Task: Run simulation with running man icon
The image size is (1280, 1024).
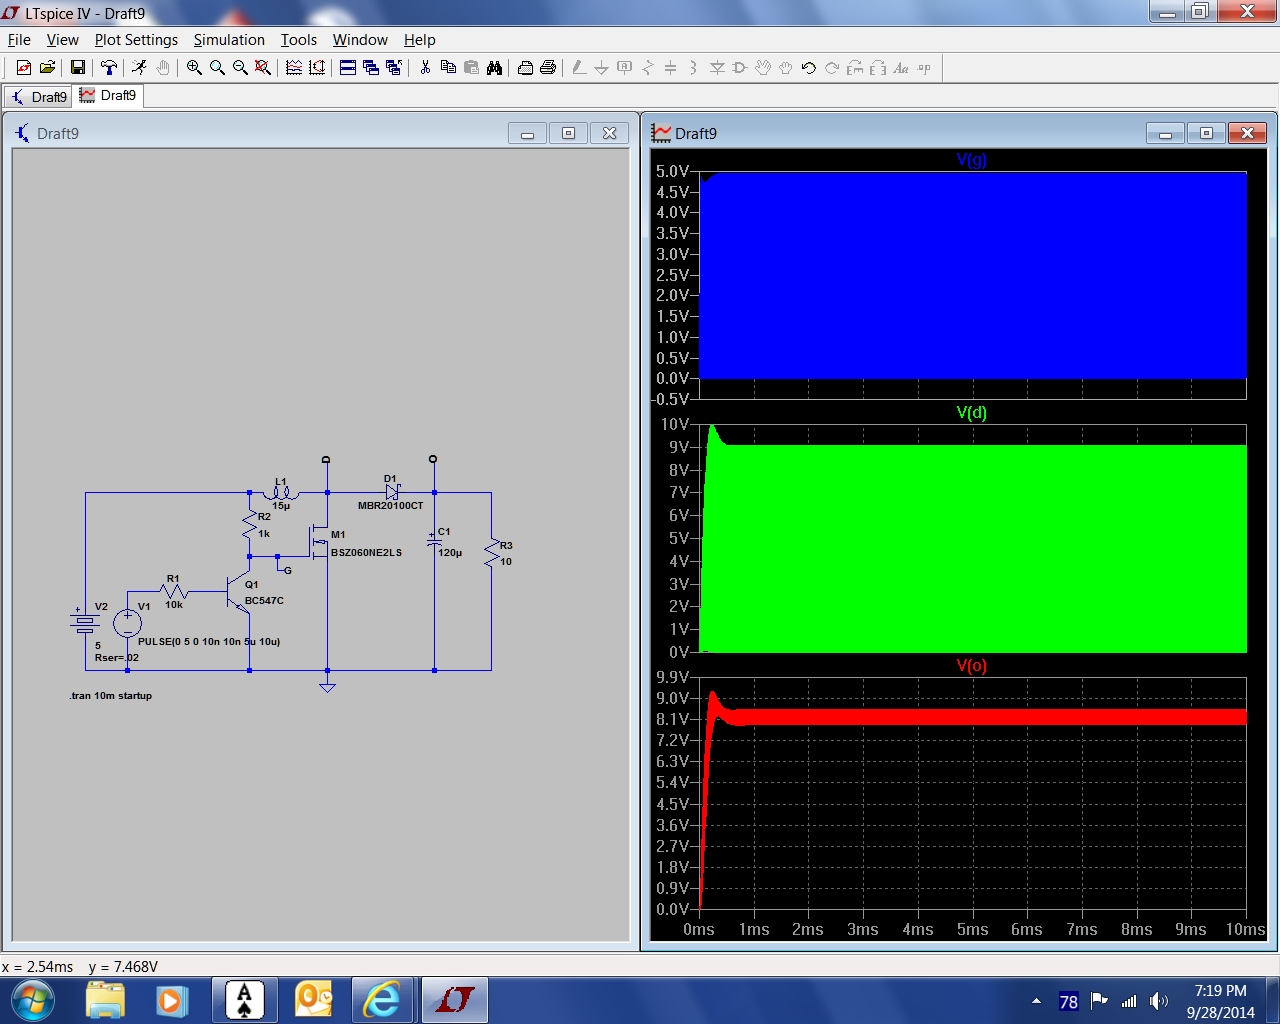Action: click(x=140, y=68)
